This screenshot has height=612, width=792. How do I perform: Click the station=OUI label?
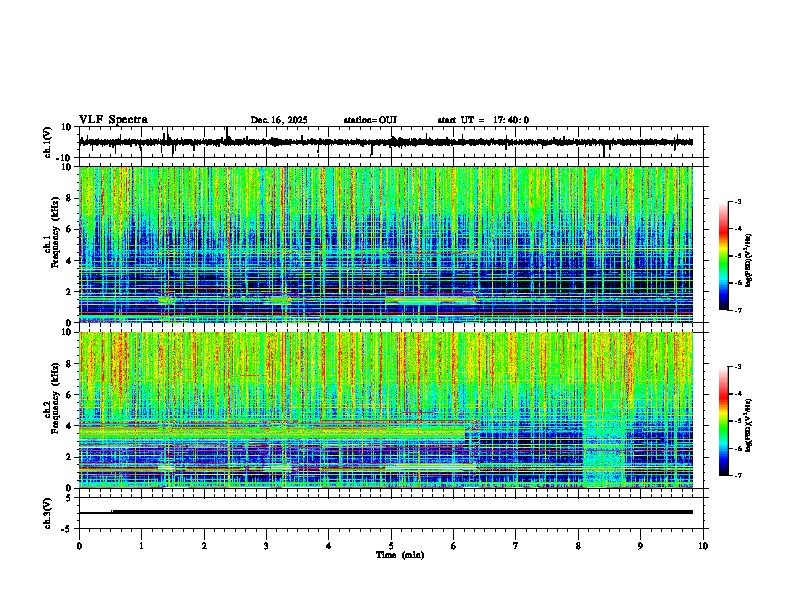pos(370,120)
